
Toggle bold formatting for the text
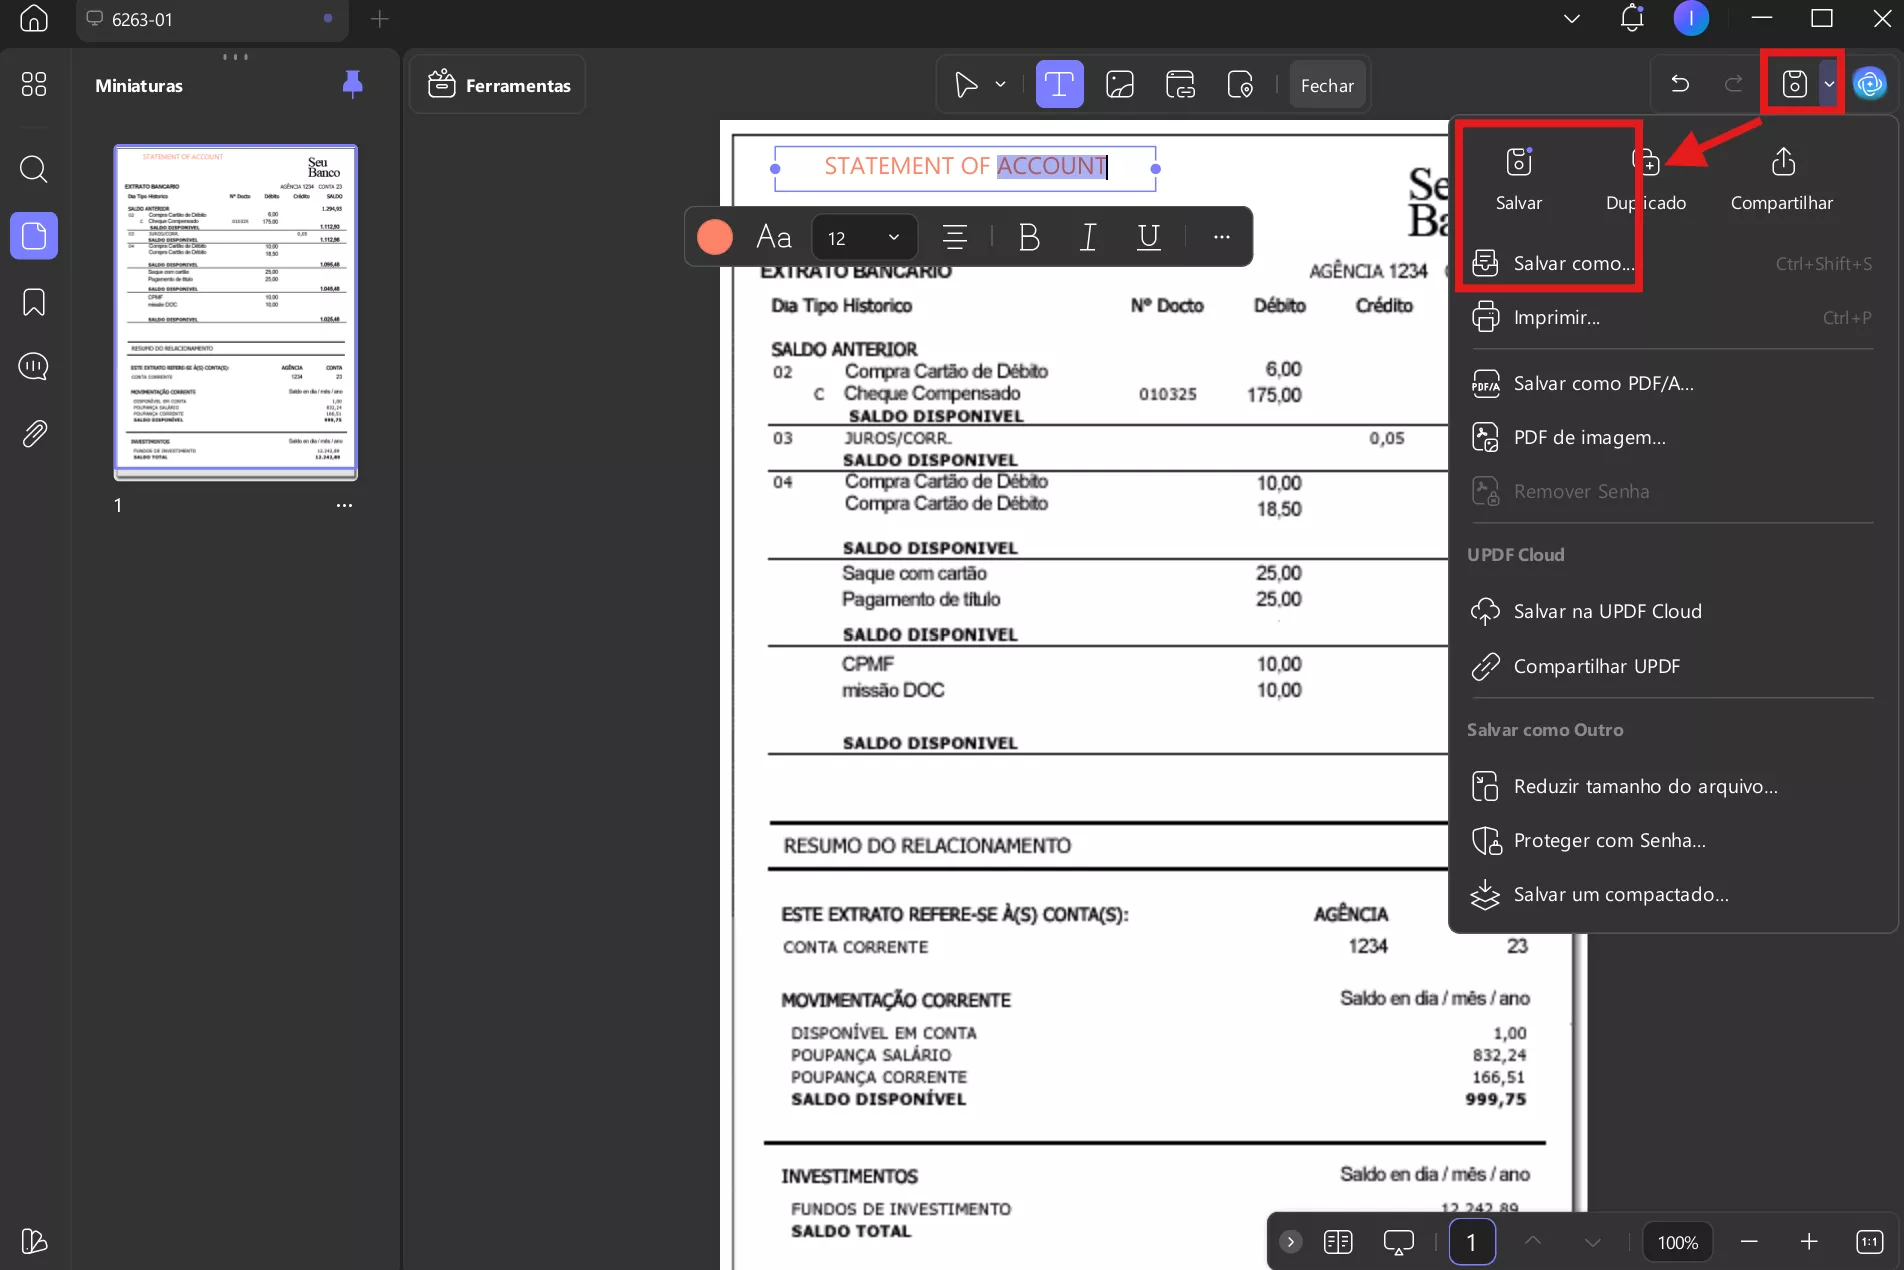coord(1028,237)
